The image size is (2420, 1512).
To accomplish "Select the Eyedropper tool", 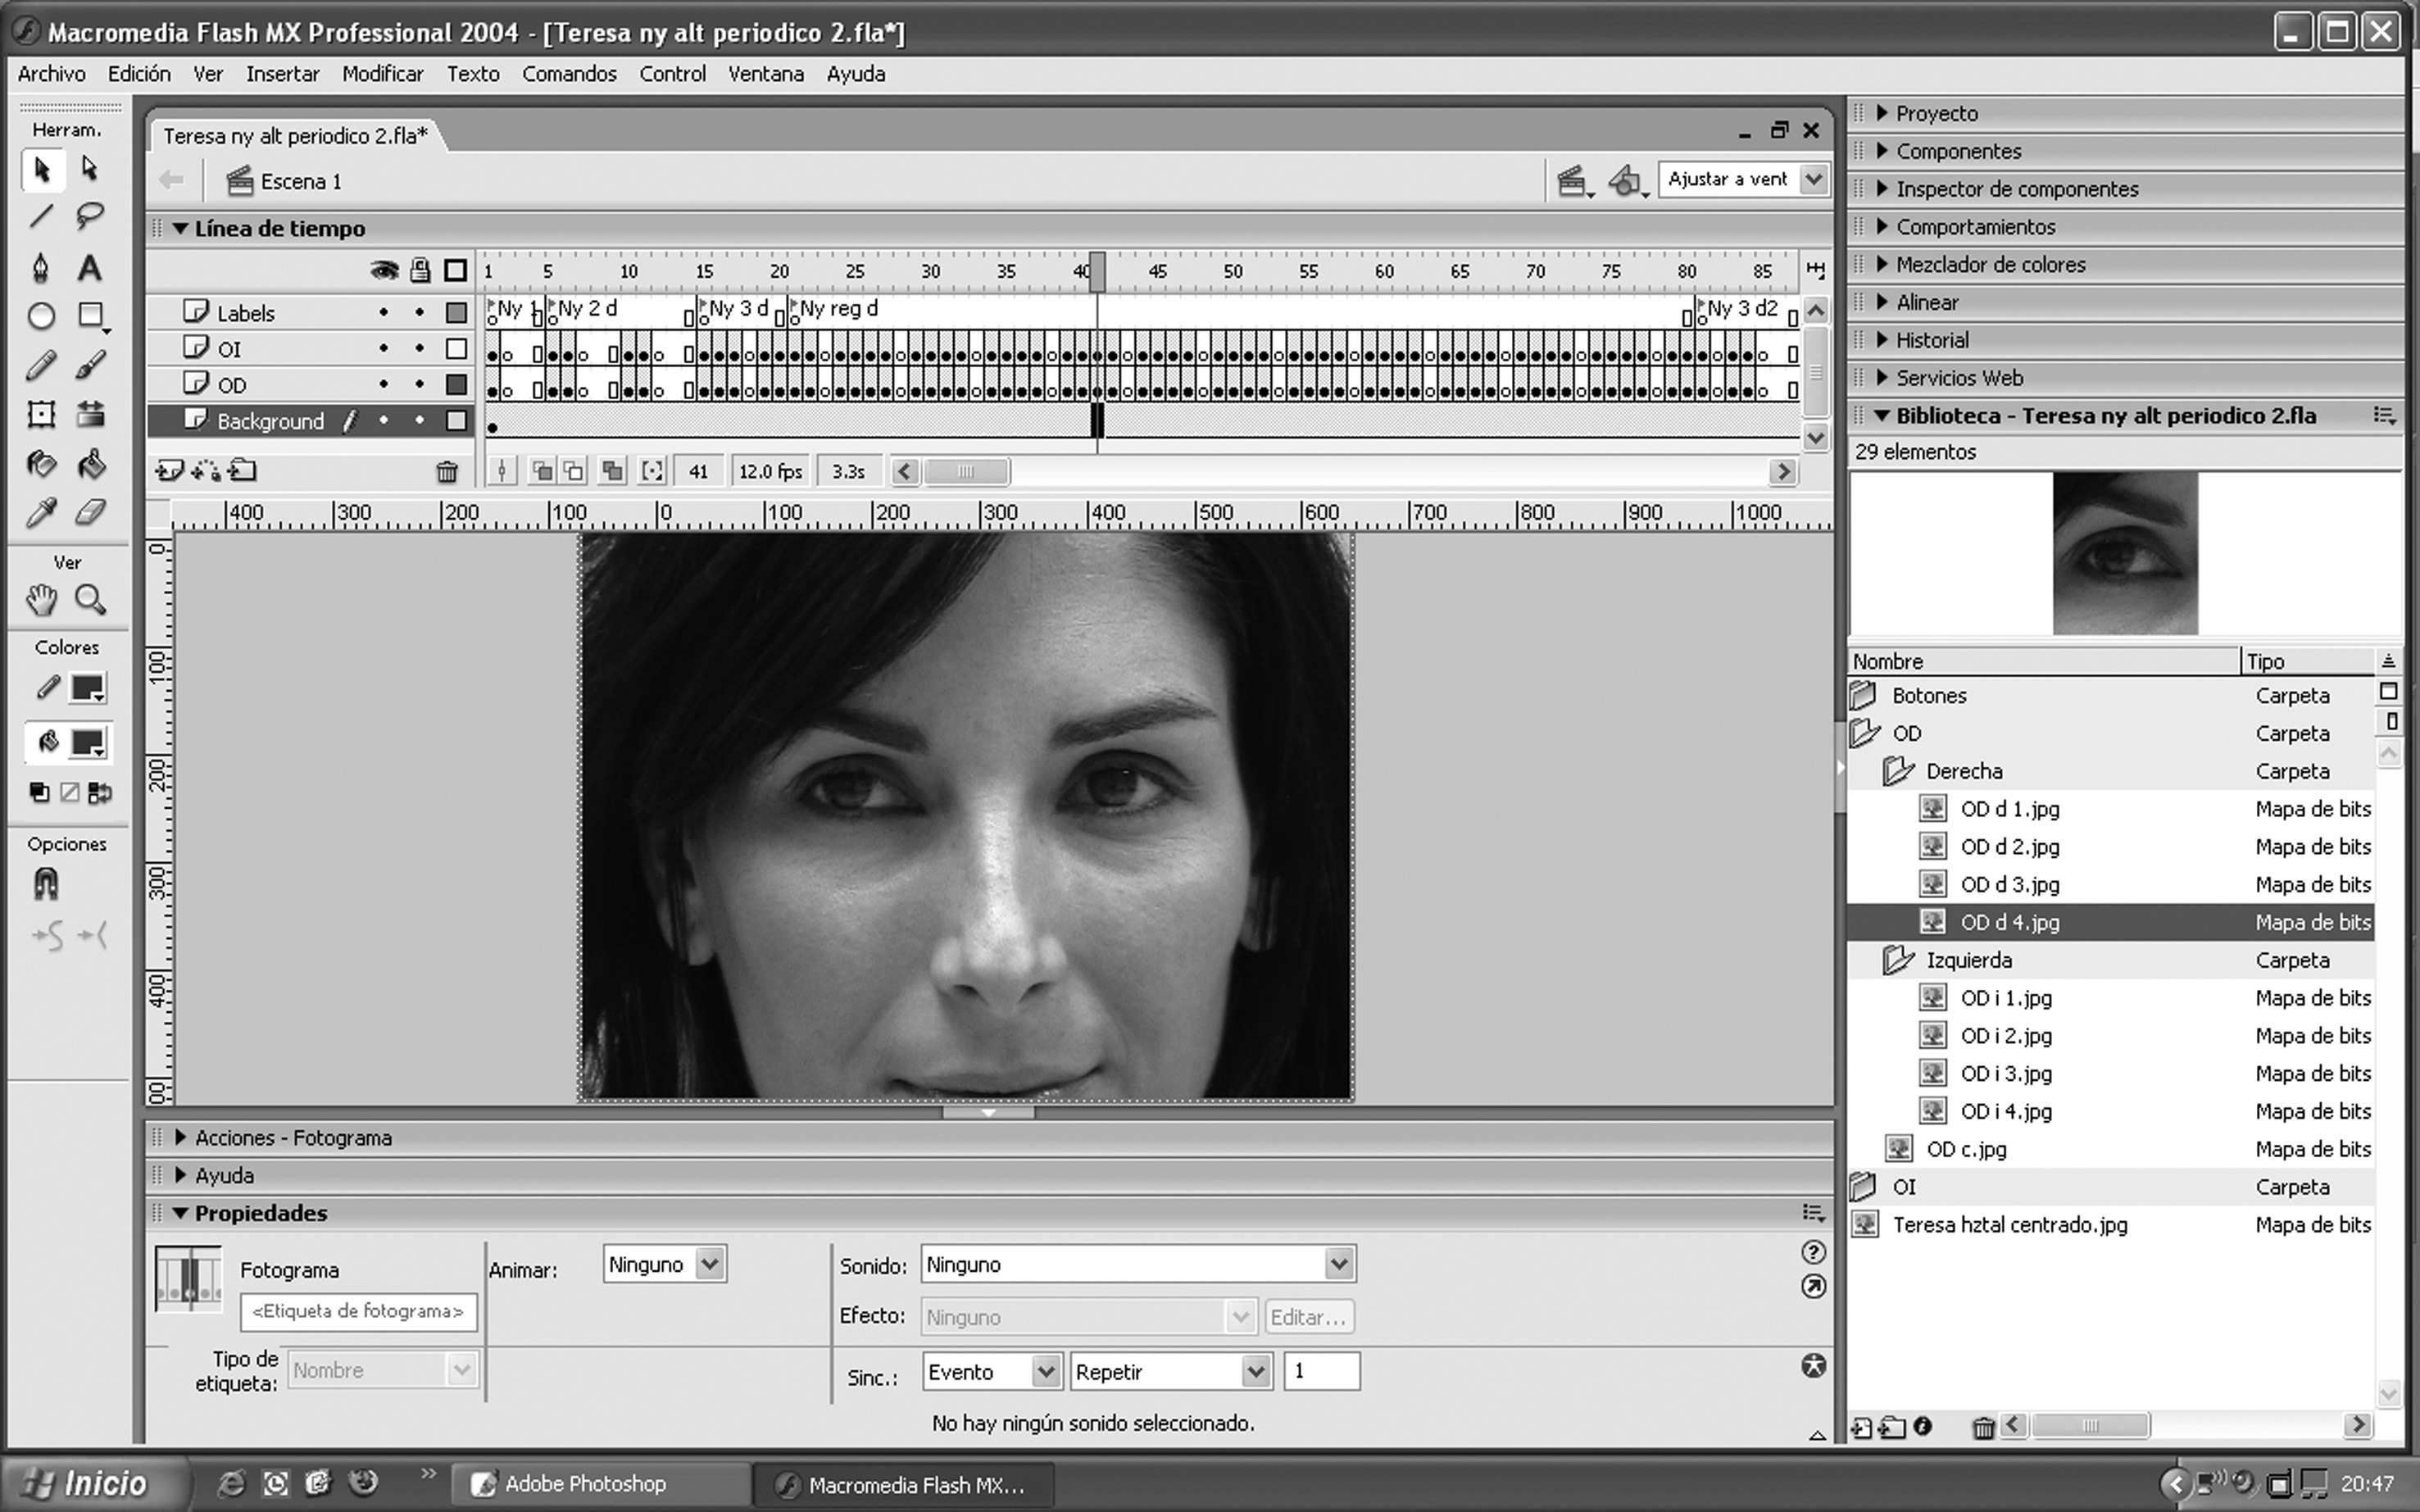I will (41, 513).
